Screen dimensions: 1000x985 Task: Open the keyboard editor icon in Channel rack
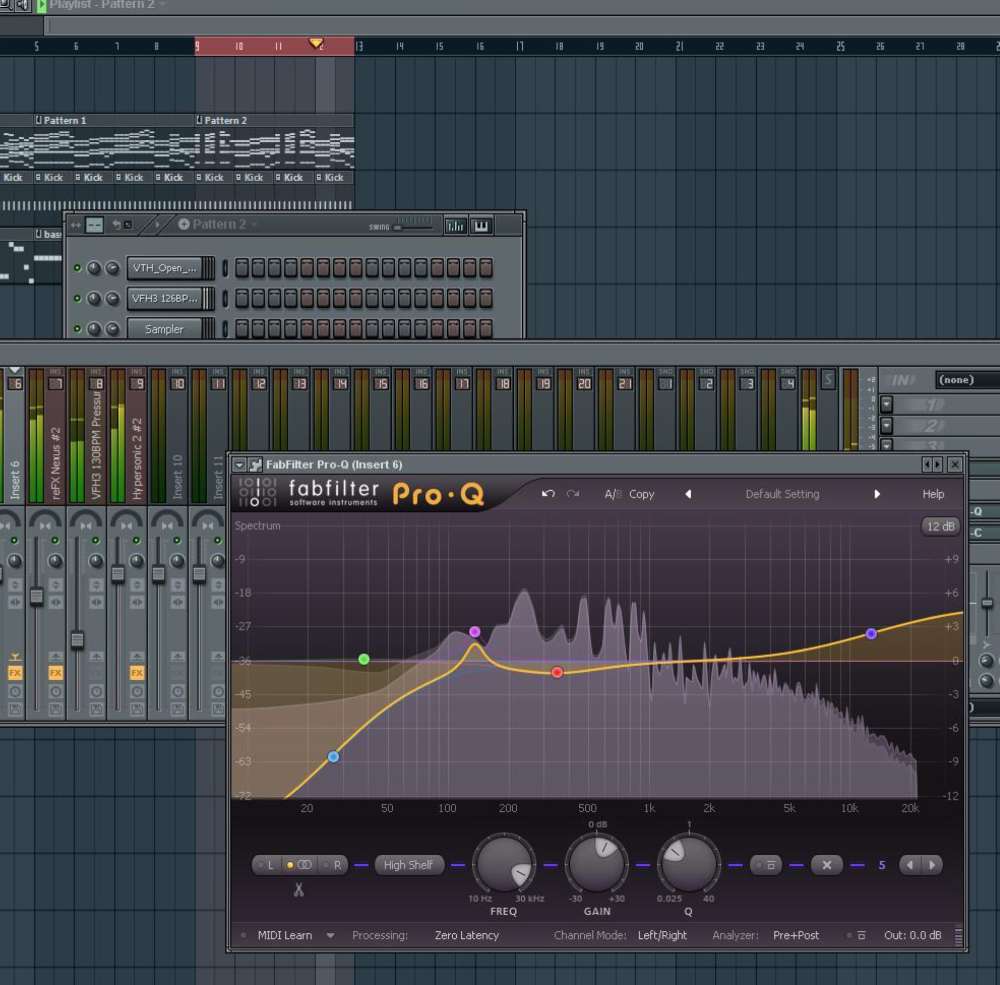[481, 225]
